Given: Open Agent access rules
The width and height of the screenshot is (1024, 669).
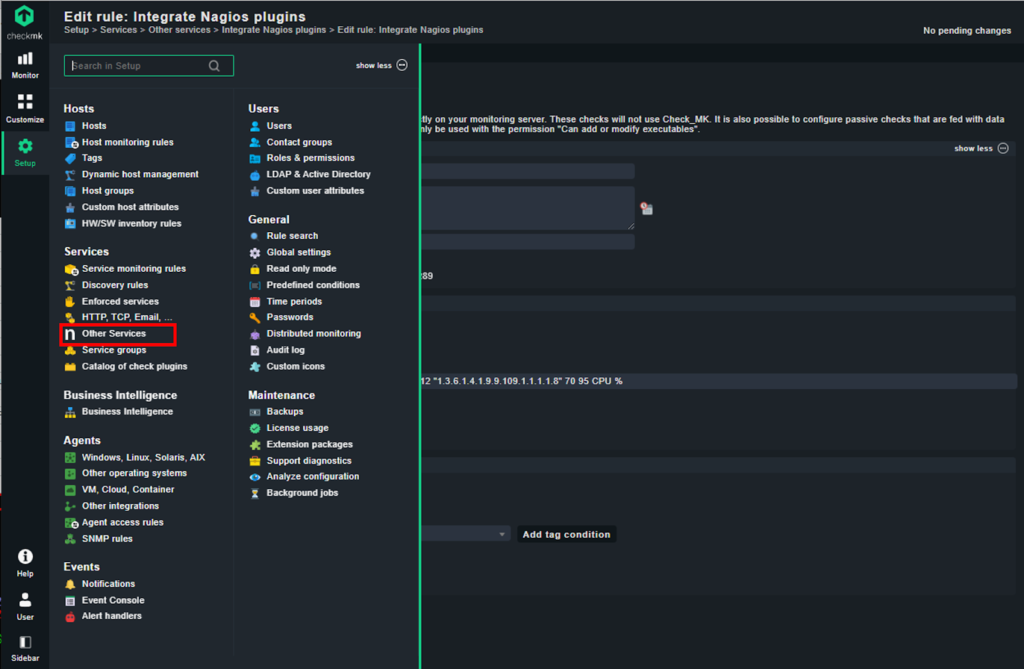Looking at the screenshot, I should pyautogui.click(x=123, y=523).
